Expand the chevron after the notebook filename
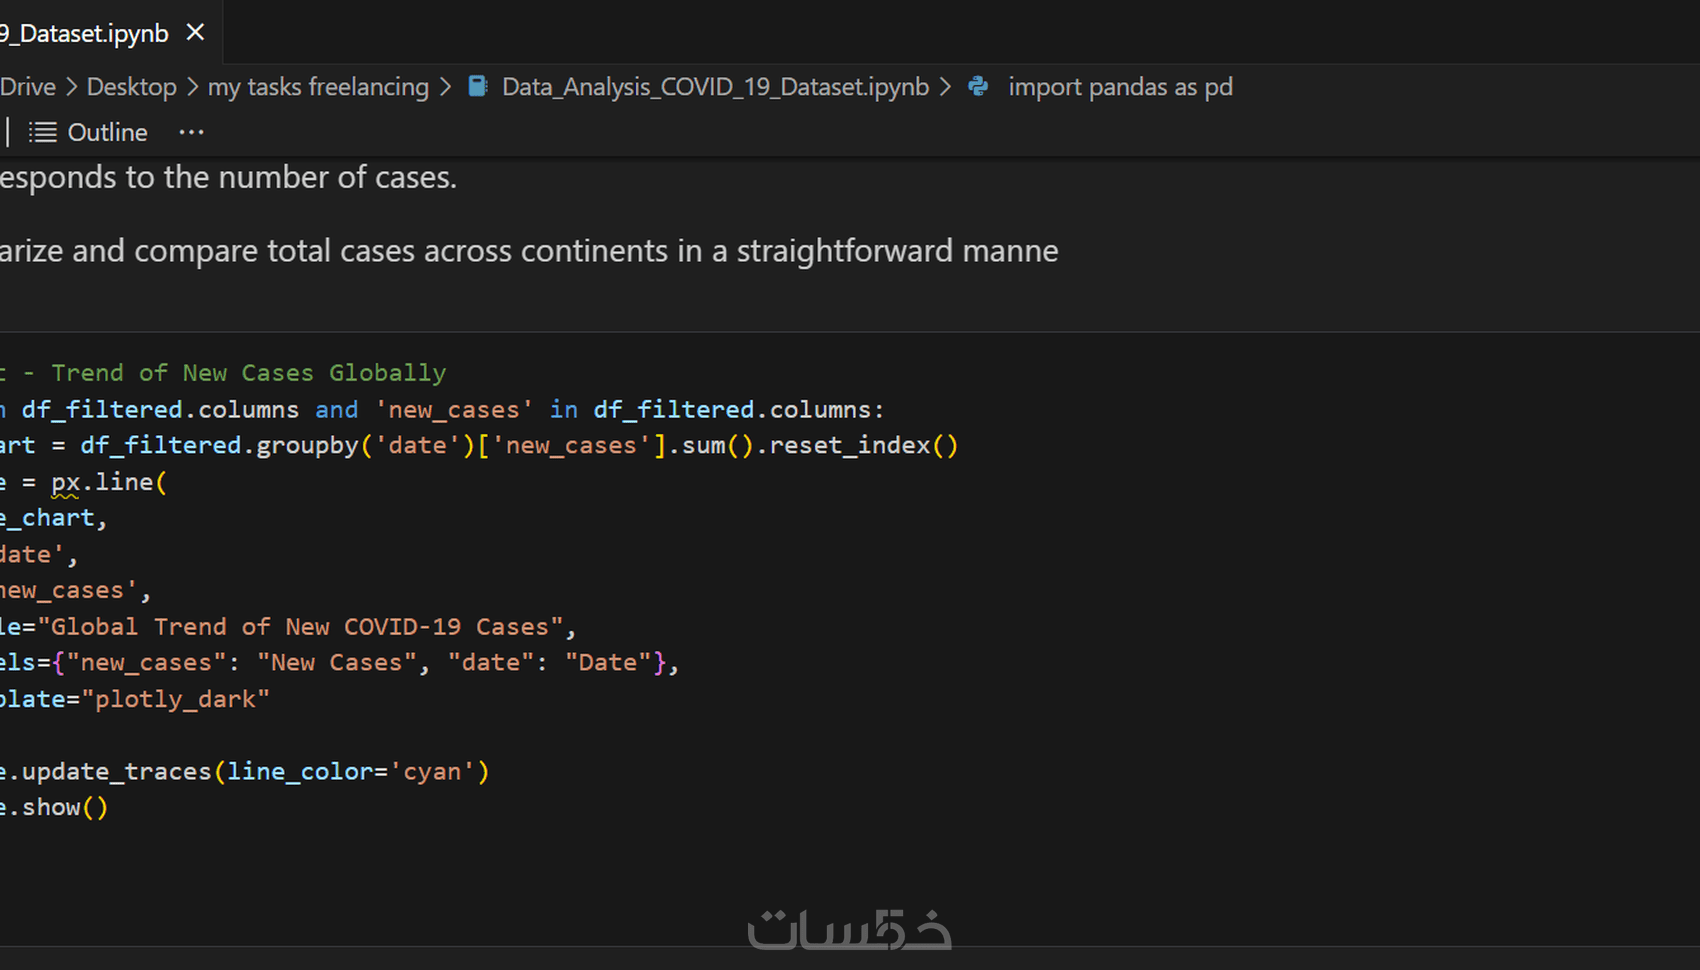1700x970 pixels. coord(945,87)
